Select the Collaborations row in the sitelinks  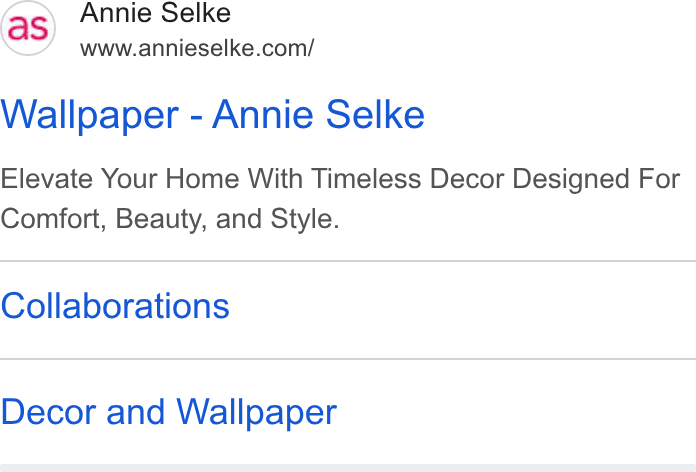pos(348,310)
